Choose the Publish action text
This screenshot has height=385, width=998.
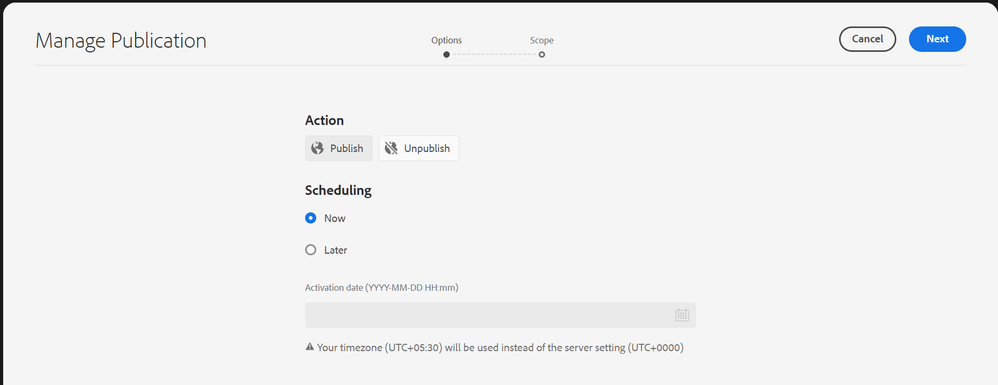[x=347, y=148]
